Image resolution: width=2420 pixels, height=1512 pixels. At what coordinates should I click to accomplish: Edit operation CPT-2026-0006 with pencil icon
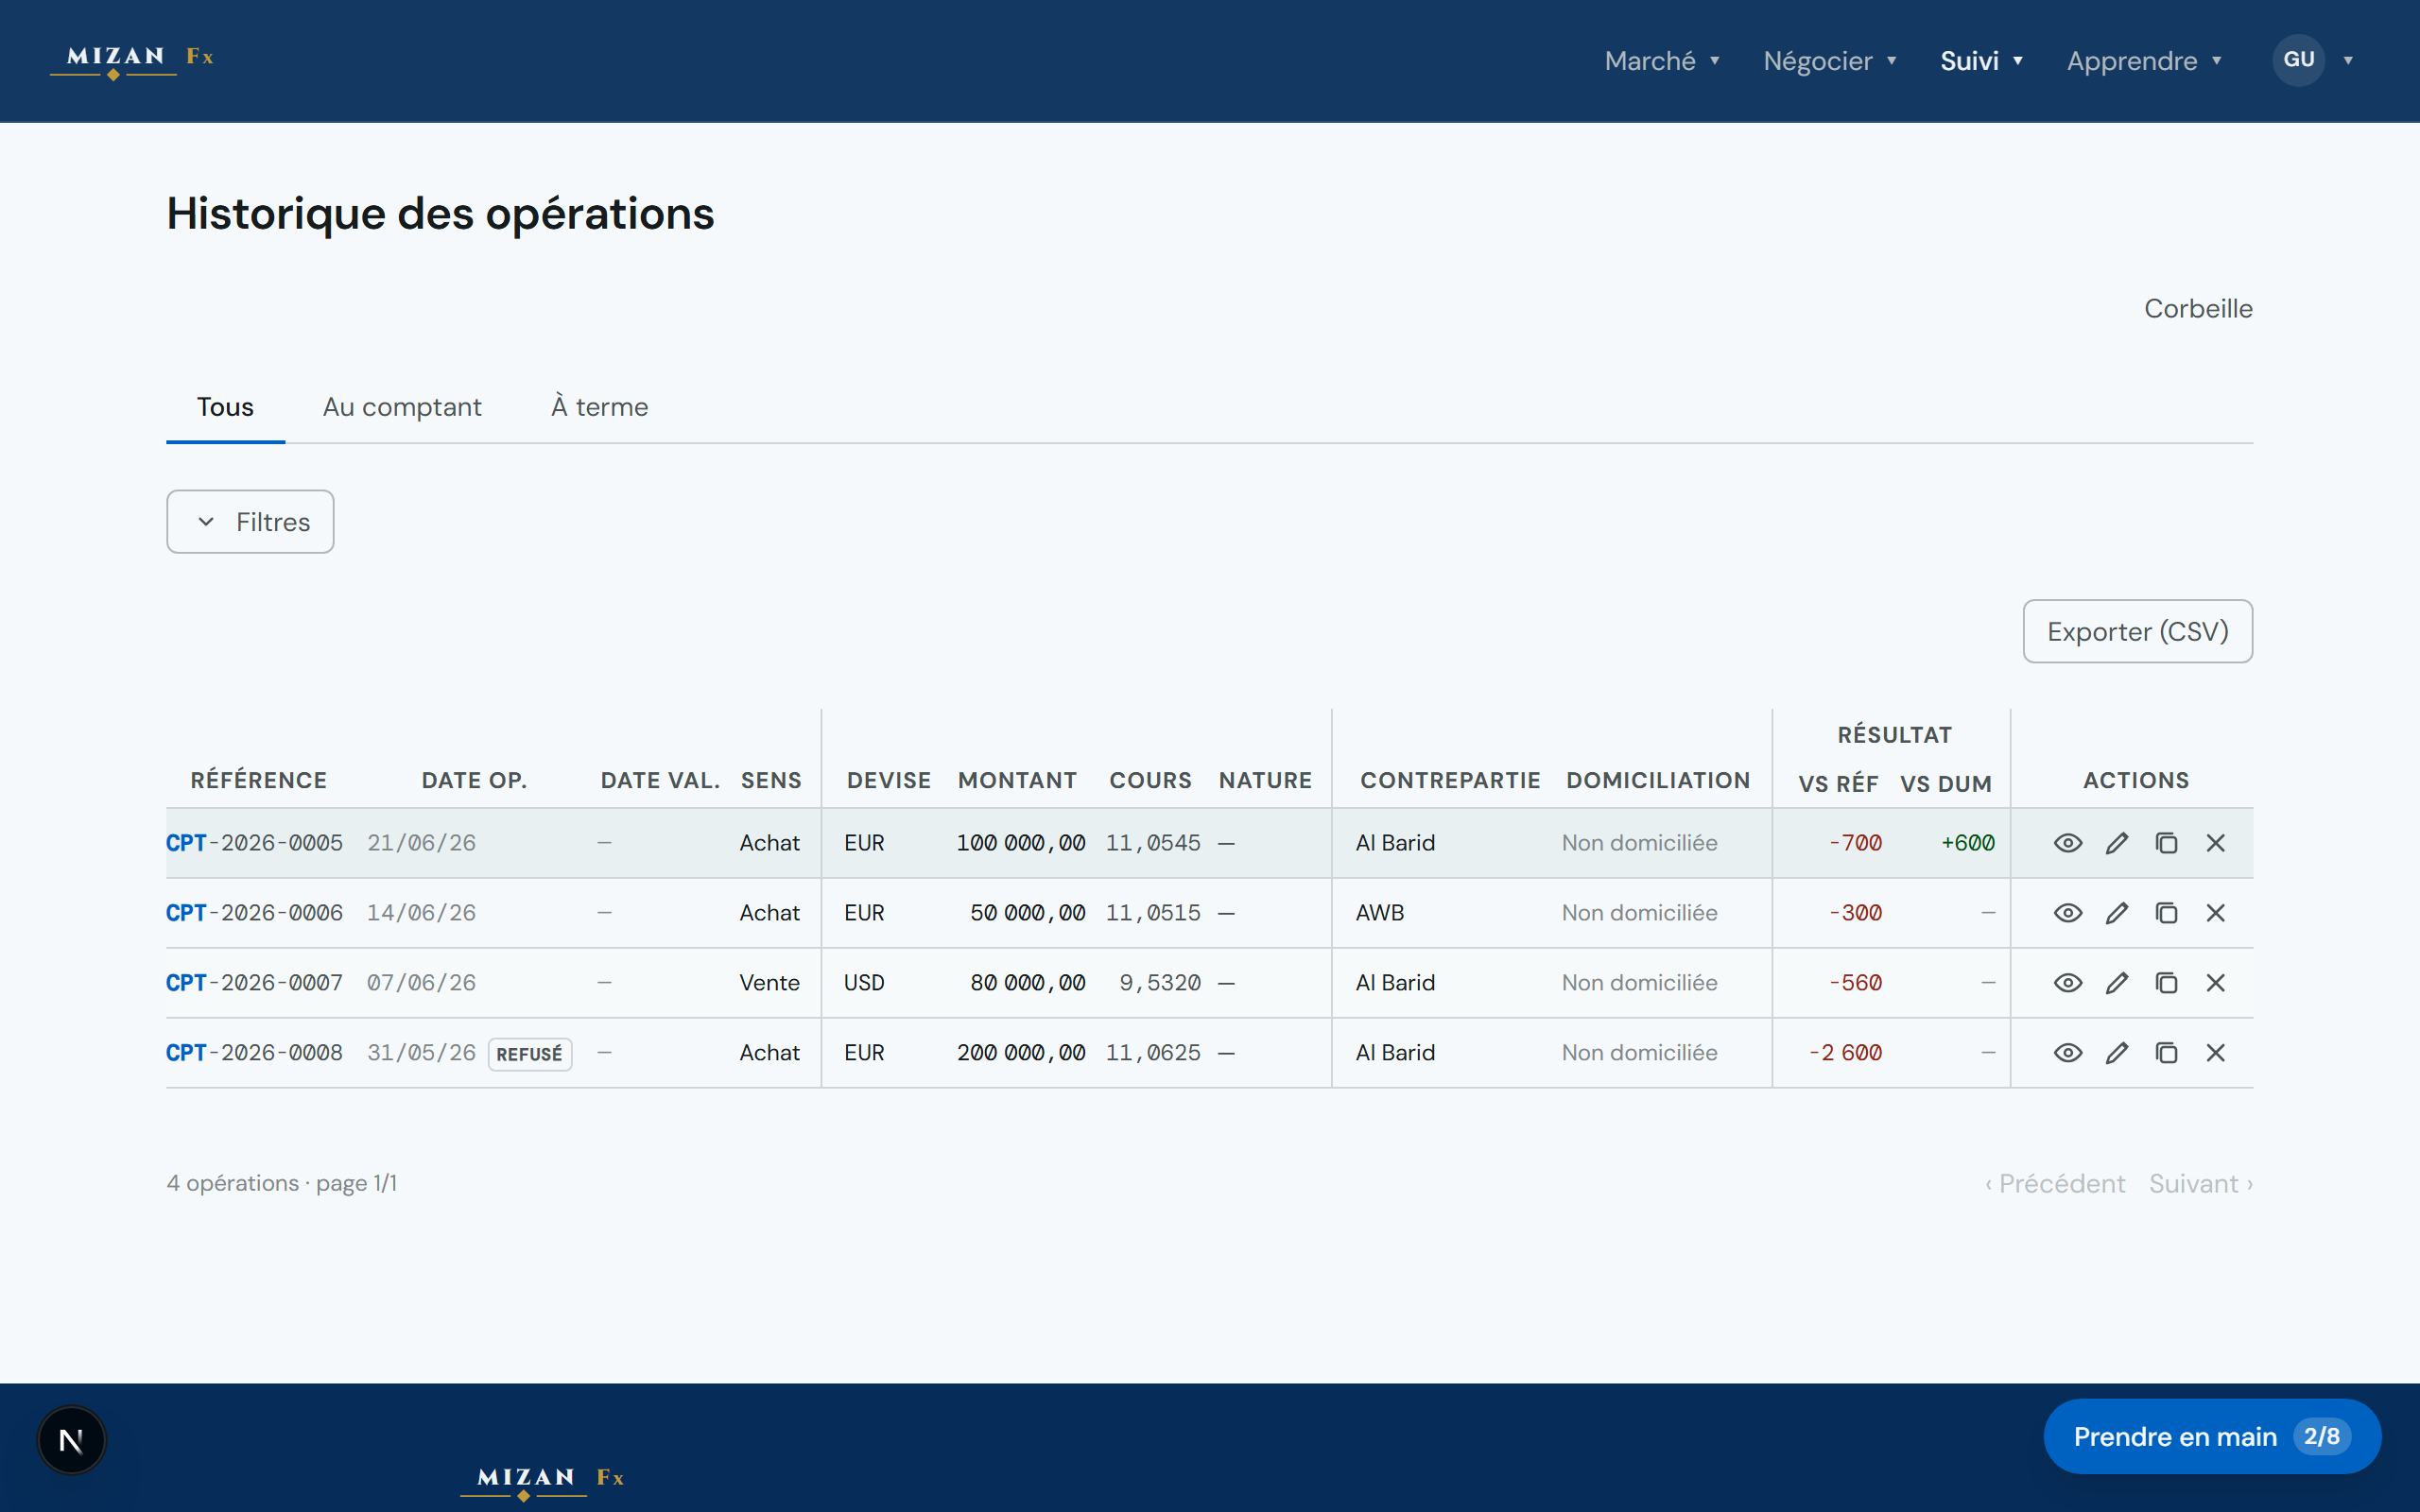(2117, 913)
